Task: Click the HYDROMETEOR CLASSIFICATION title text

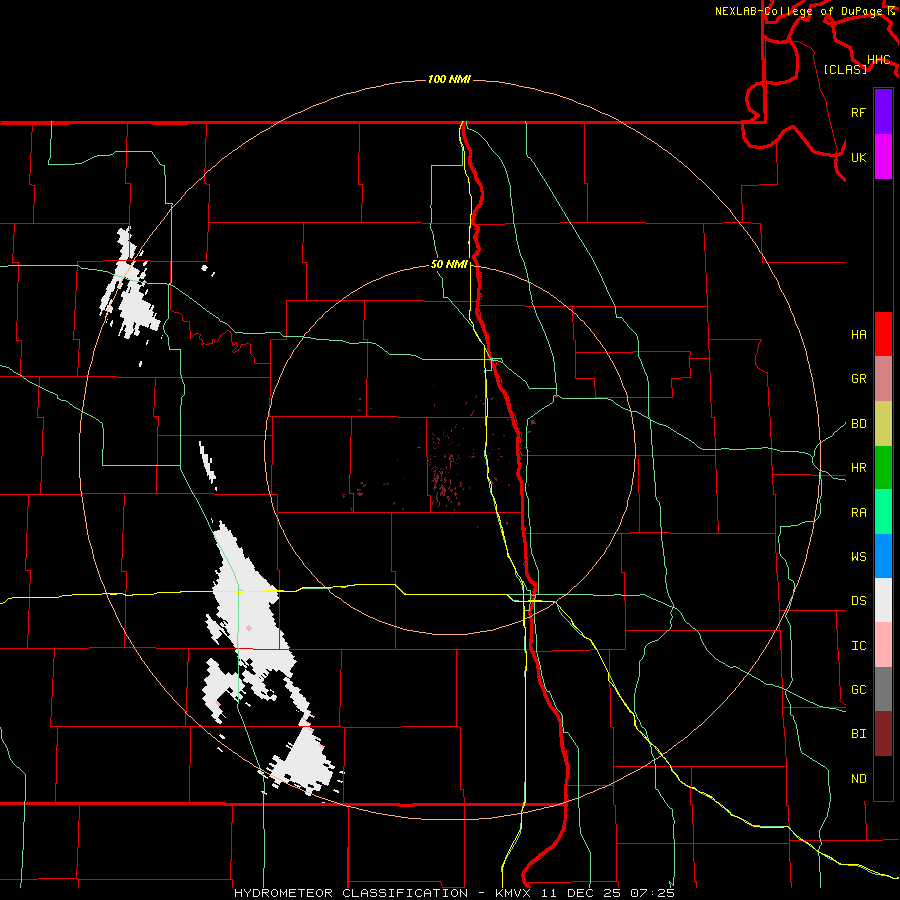Action: click(x=351, y=893)
